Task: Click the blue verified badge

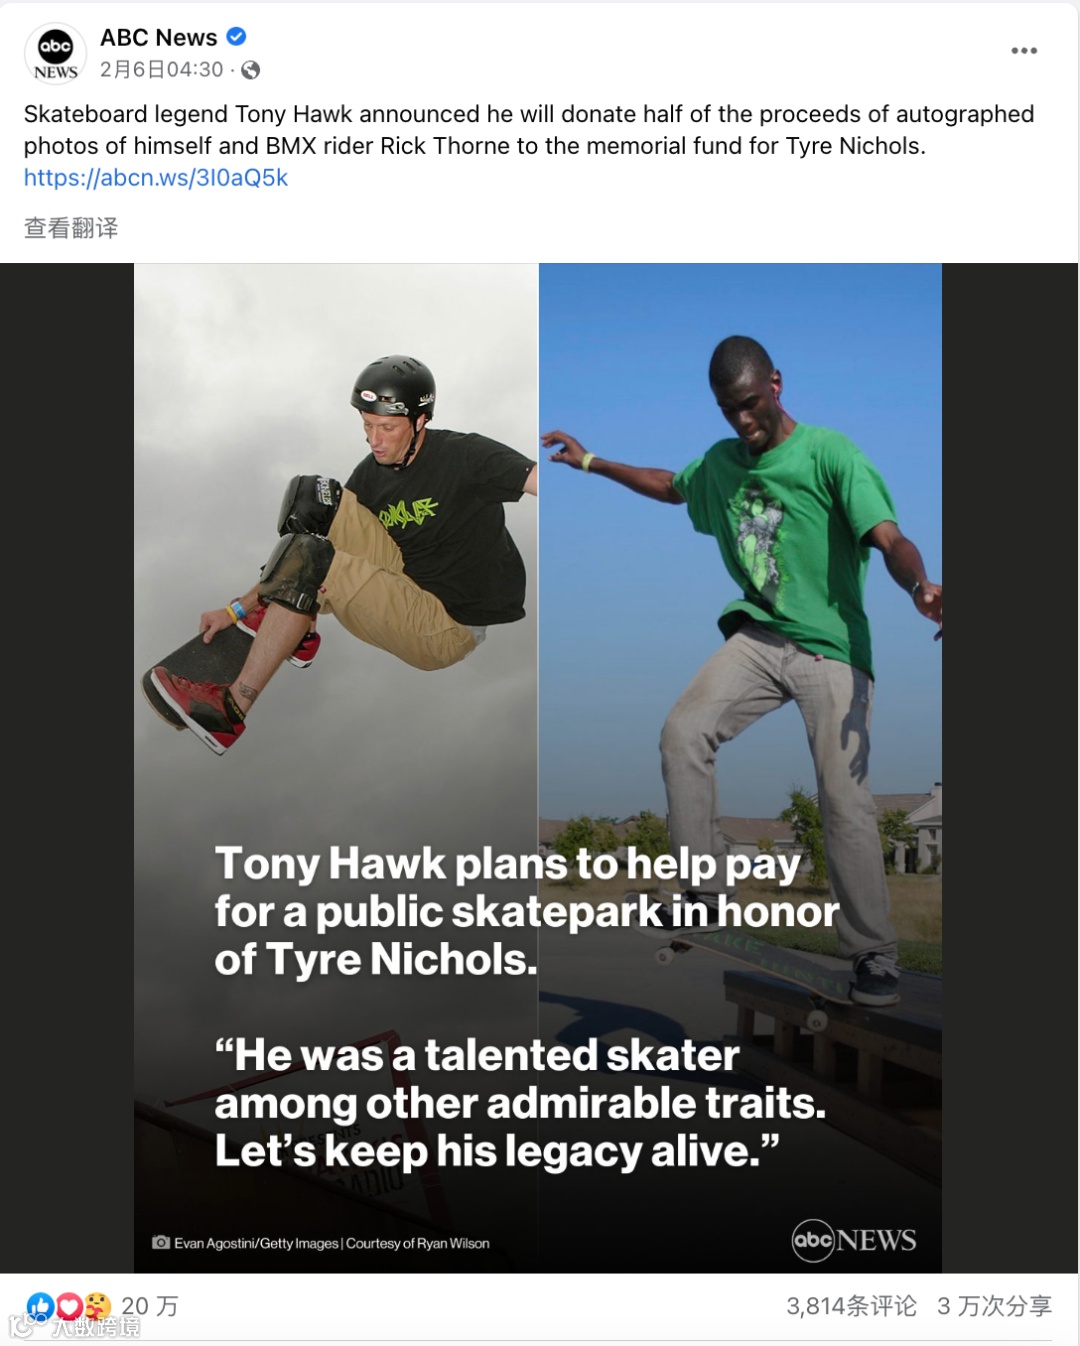Action: click(237, 37)
